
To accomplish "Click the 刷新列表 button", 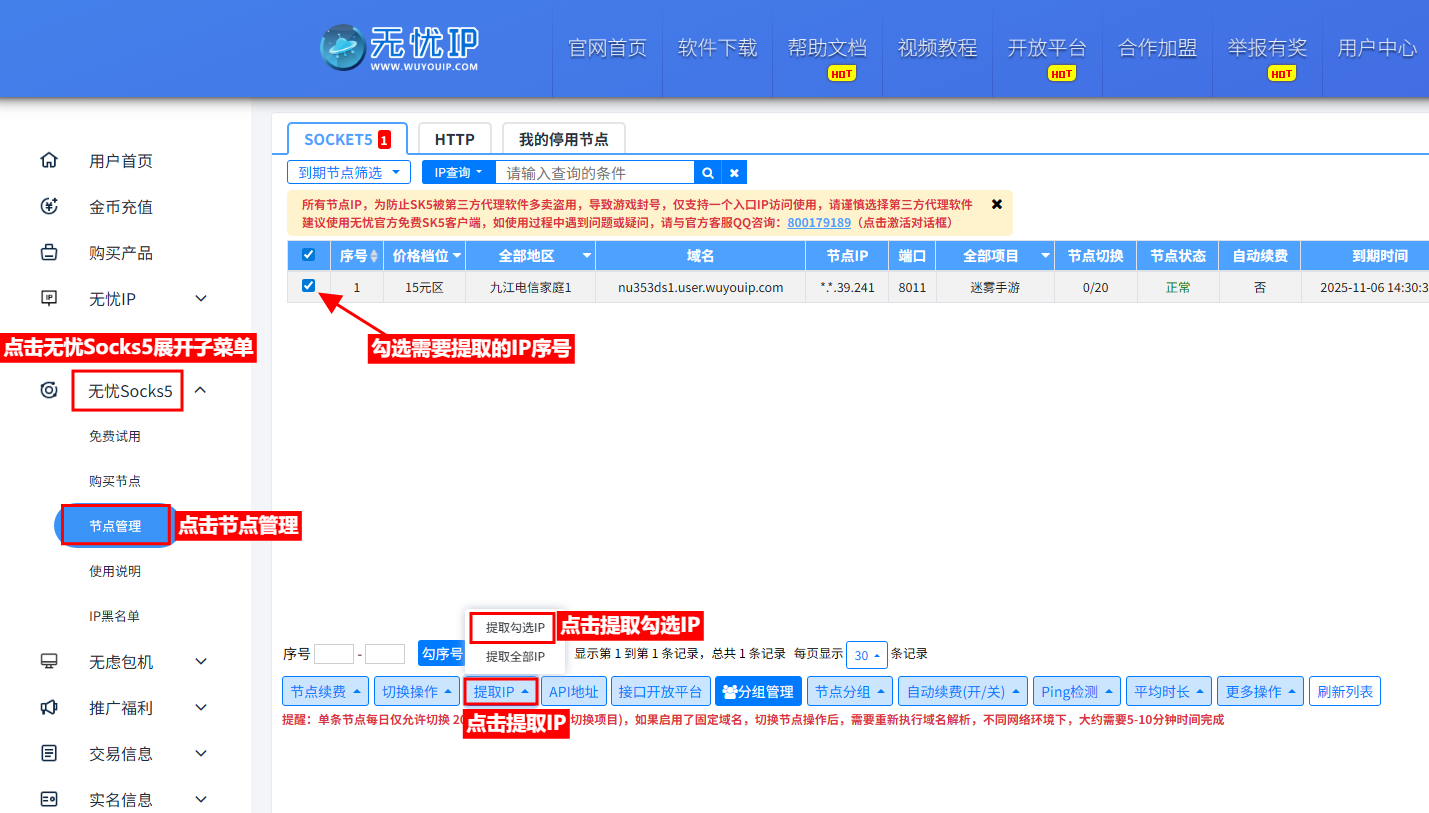I will [x=1345, y=690].
